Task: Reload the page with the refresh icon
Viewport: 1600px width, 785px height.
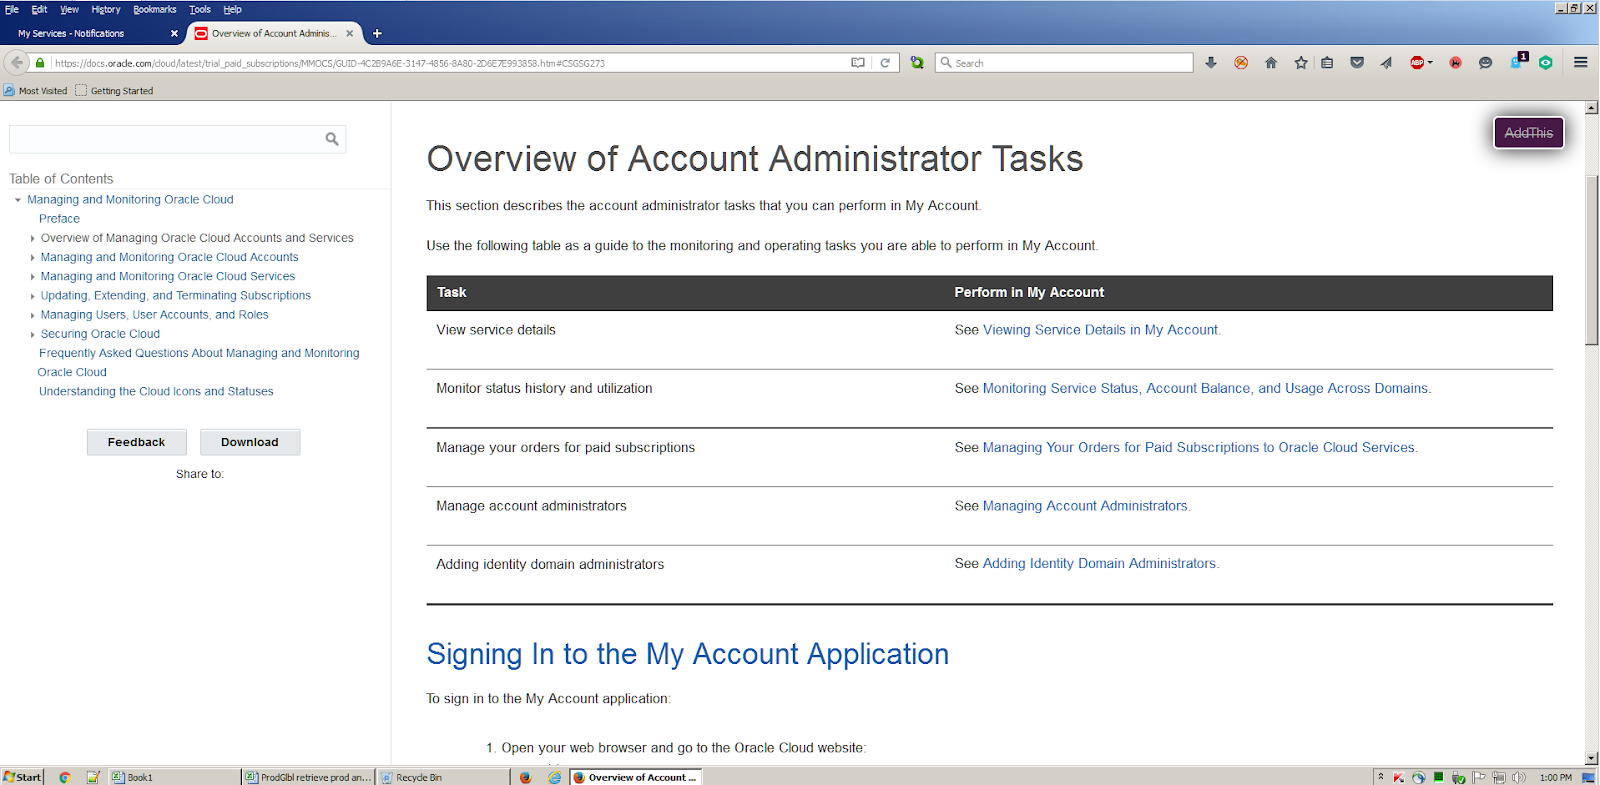Action: 885,62
